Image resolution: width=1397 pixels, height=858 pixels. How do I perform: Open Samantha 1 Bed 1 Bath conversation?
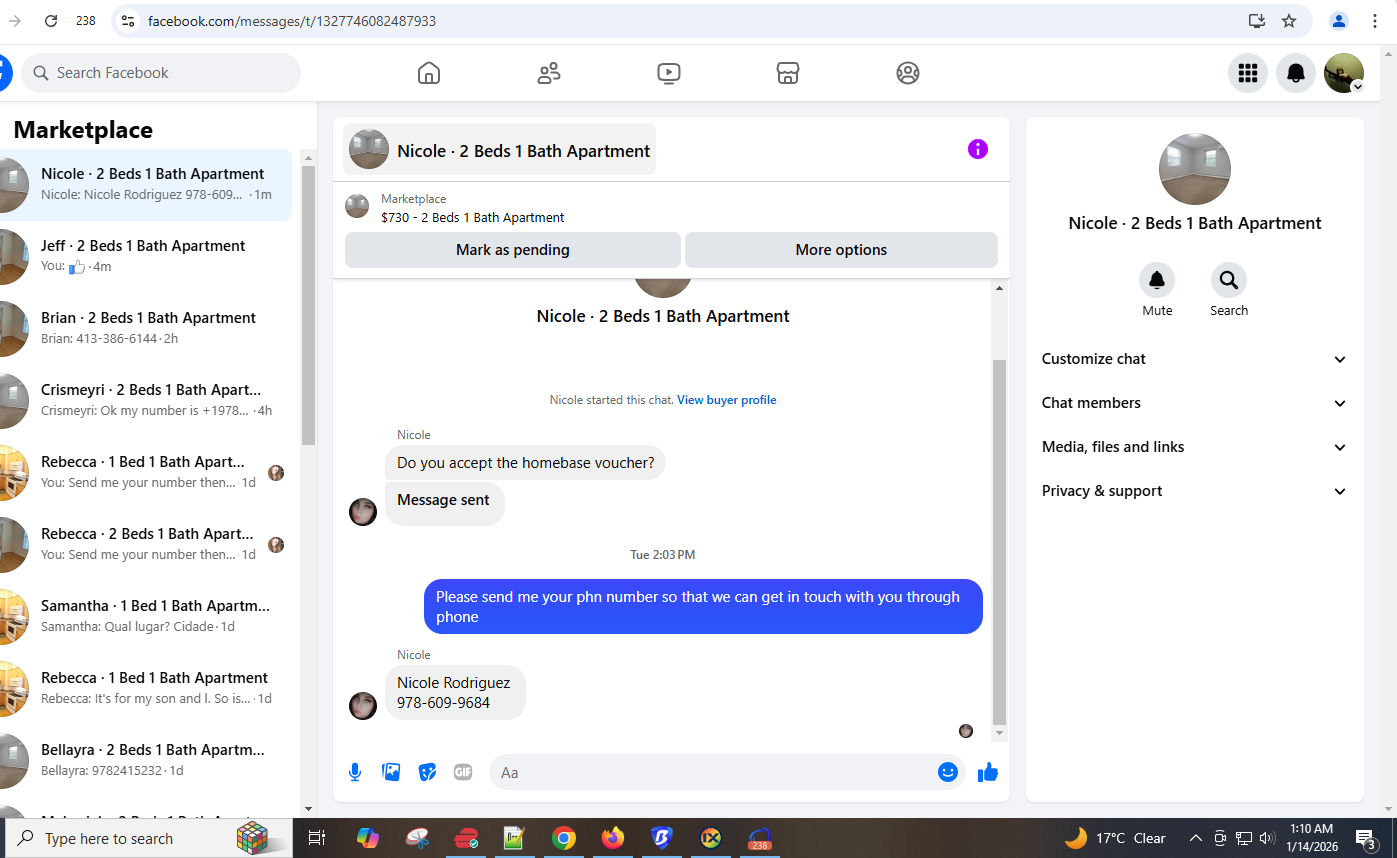[x=146, y=616]
